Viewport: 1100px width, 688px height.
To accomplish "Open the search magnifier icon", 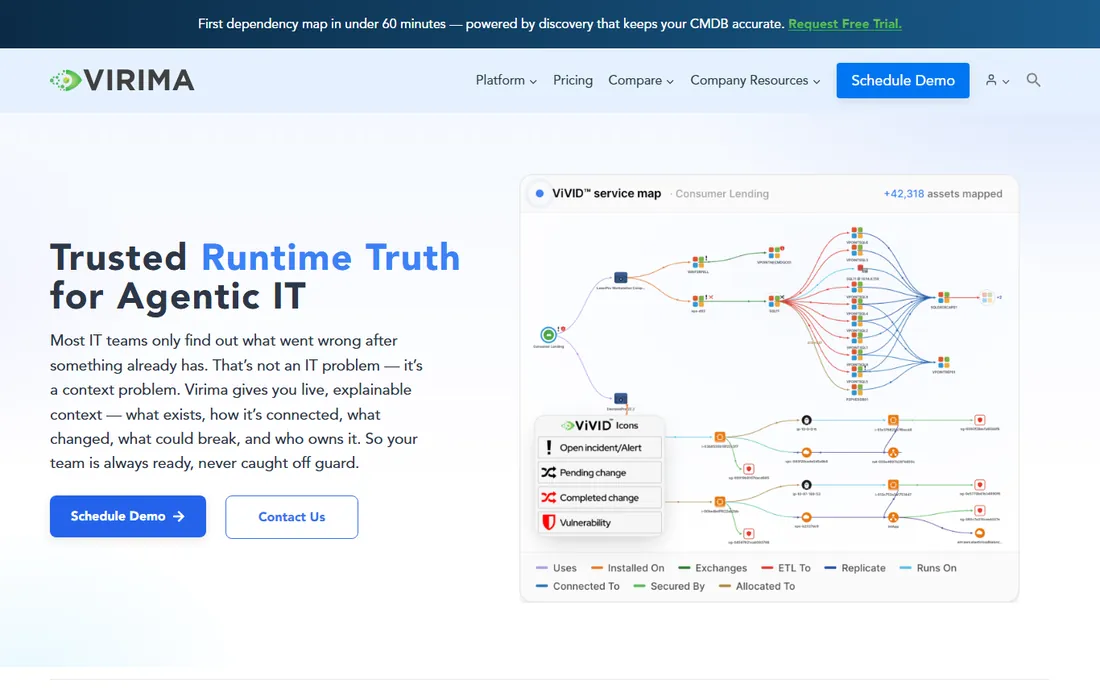I will [x=1033, y=80].
